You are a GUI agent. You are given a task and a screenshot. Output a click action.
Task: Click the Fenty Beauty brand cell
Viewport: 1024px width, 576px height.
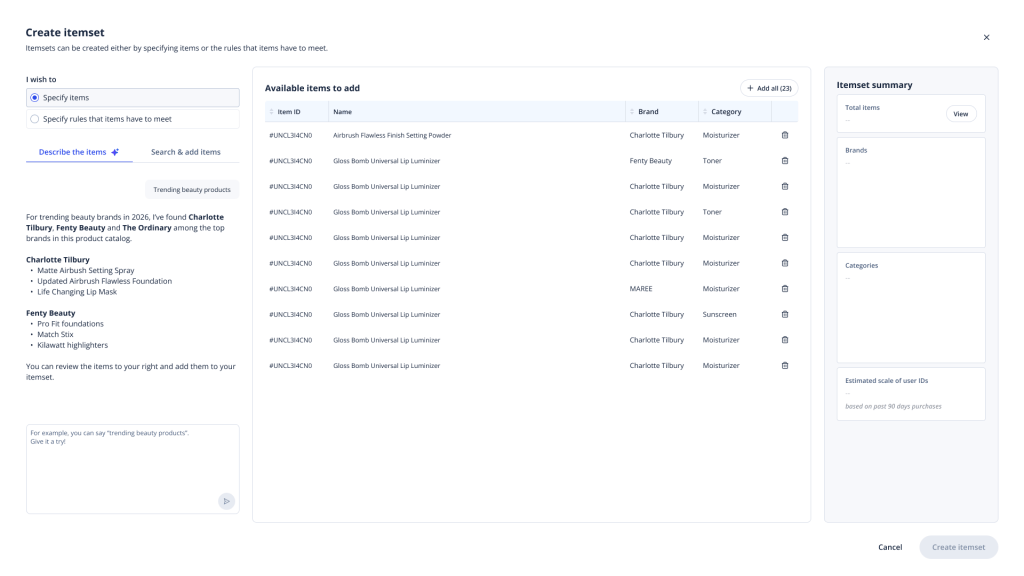650,161
